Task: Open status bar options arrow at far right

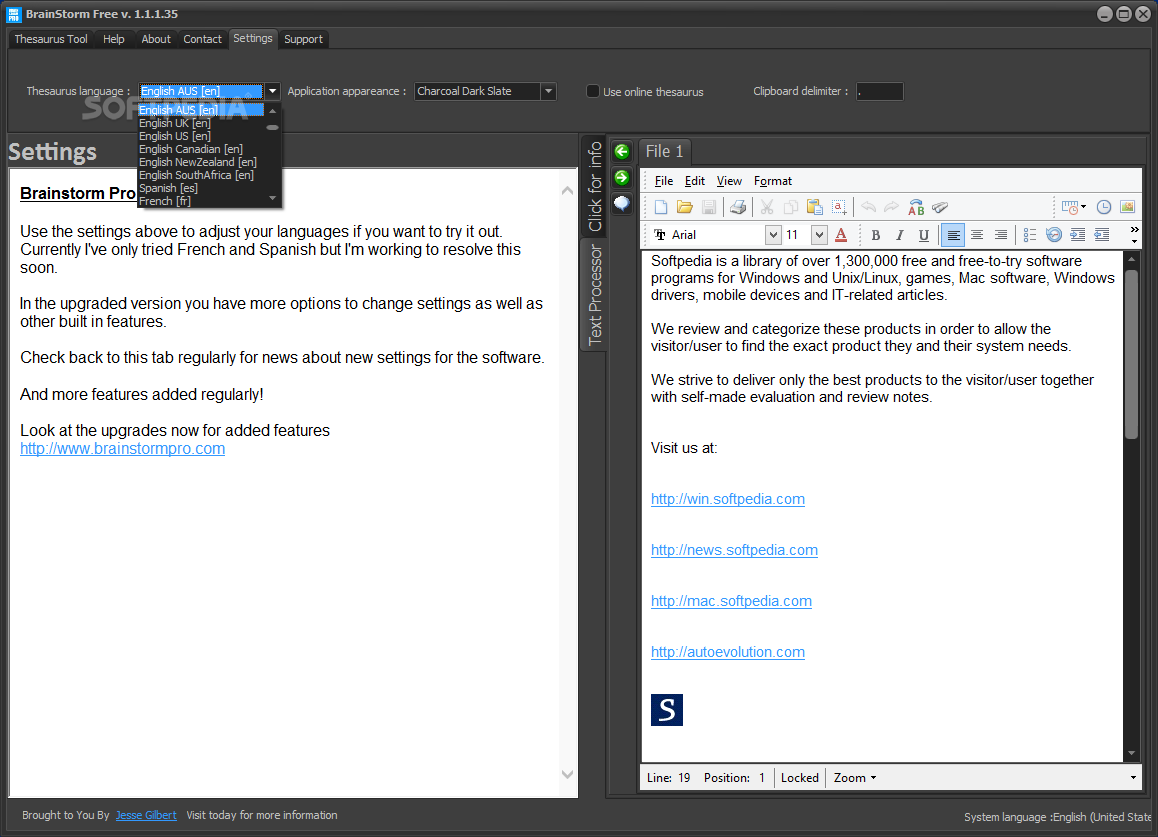Action: [1133, 778]
